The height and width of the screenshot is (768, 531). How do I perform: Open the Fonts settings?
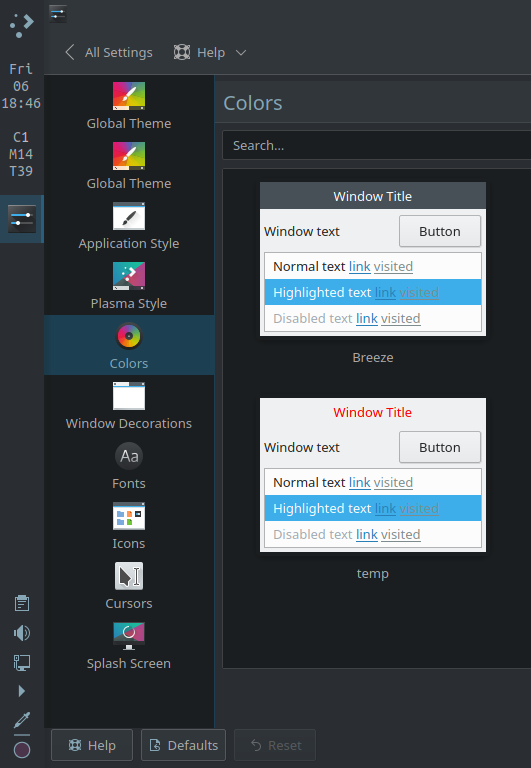tap(129, 465)
